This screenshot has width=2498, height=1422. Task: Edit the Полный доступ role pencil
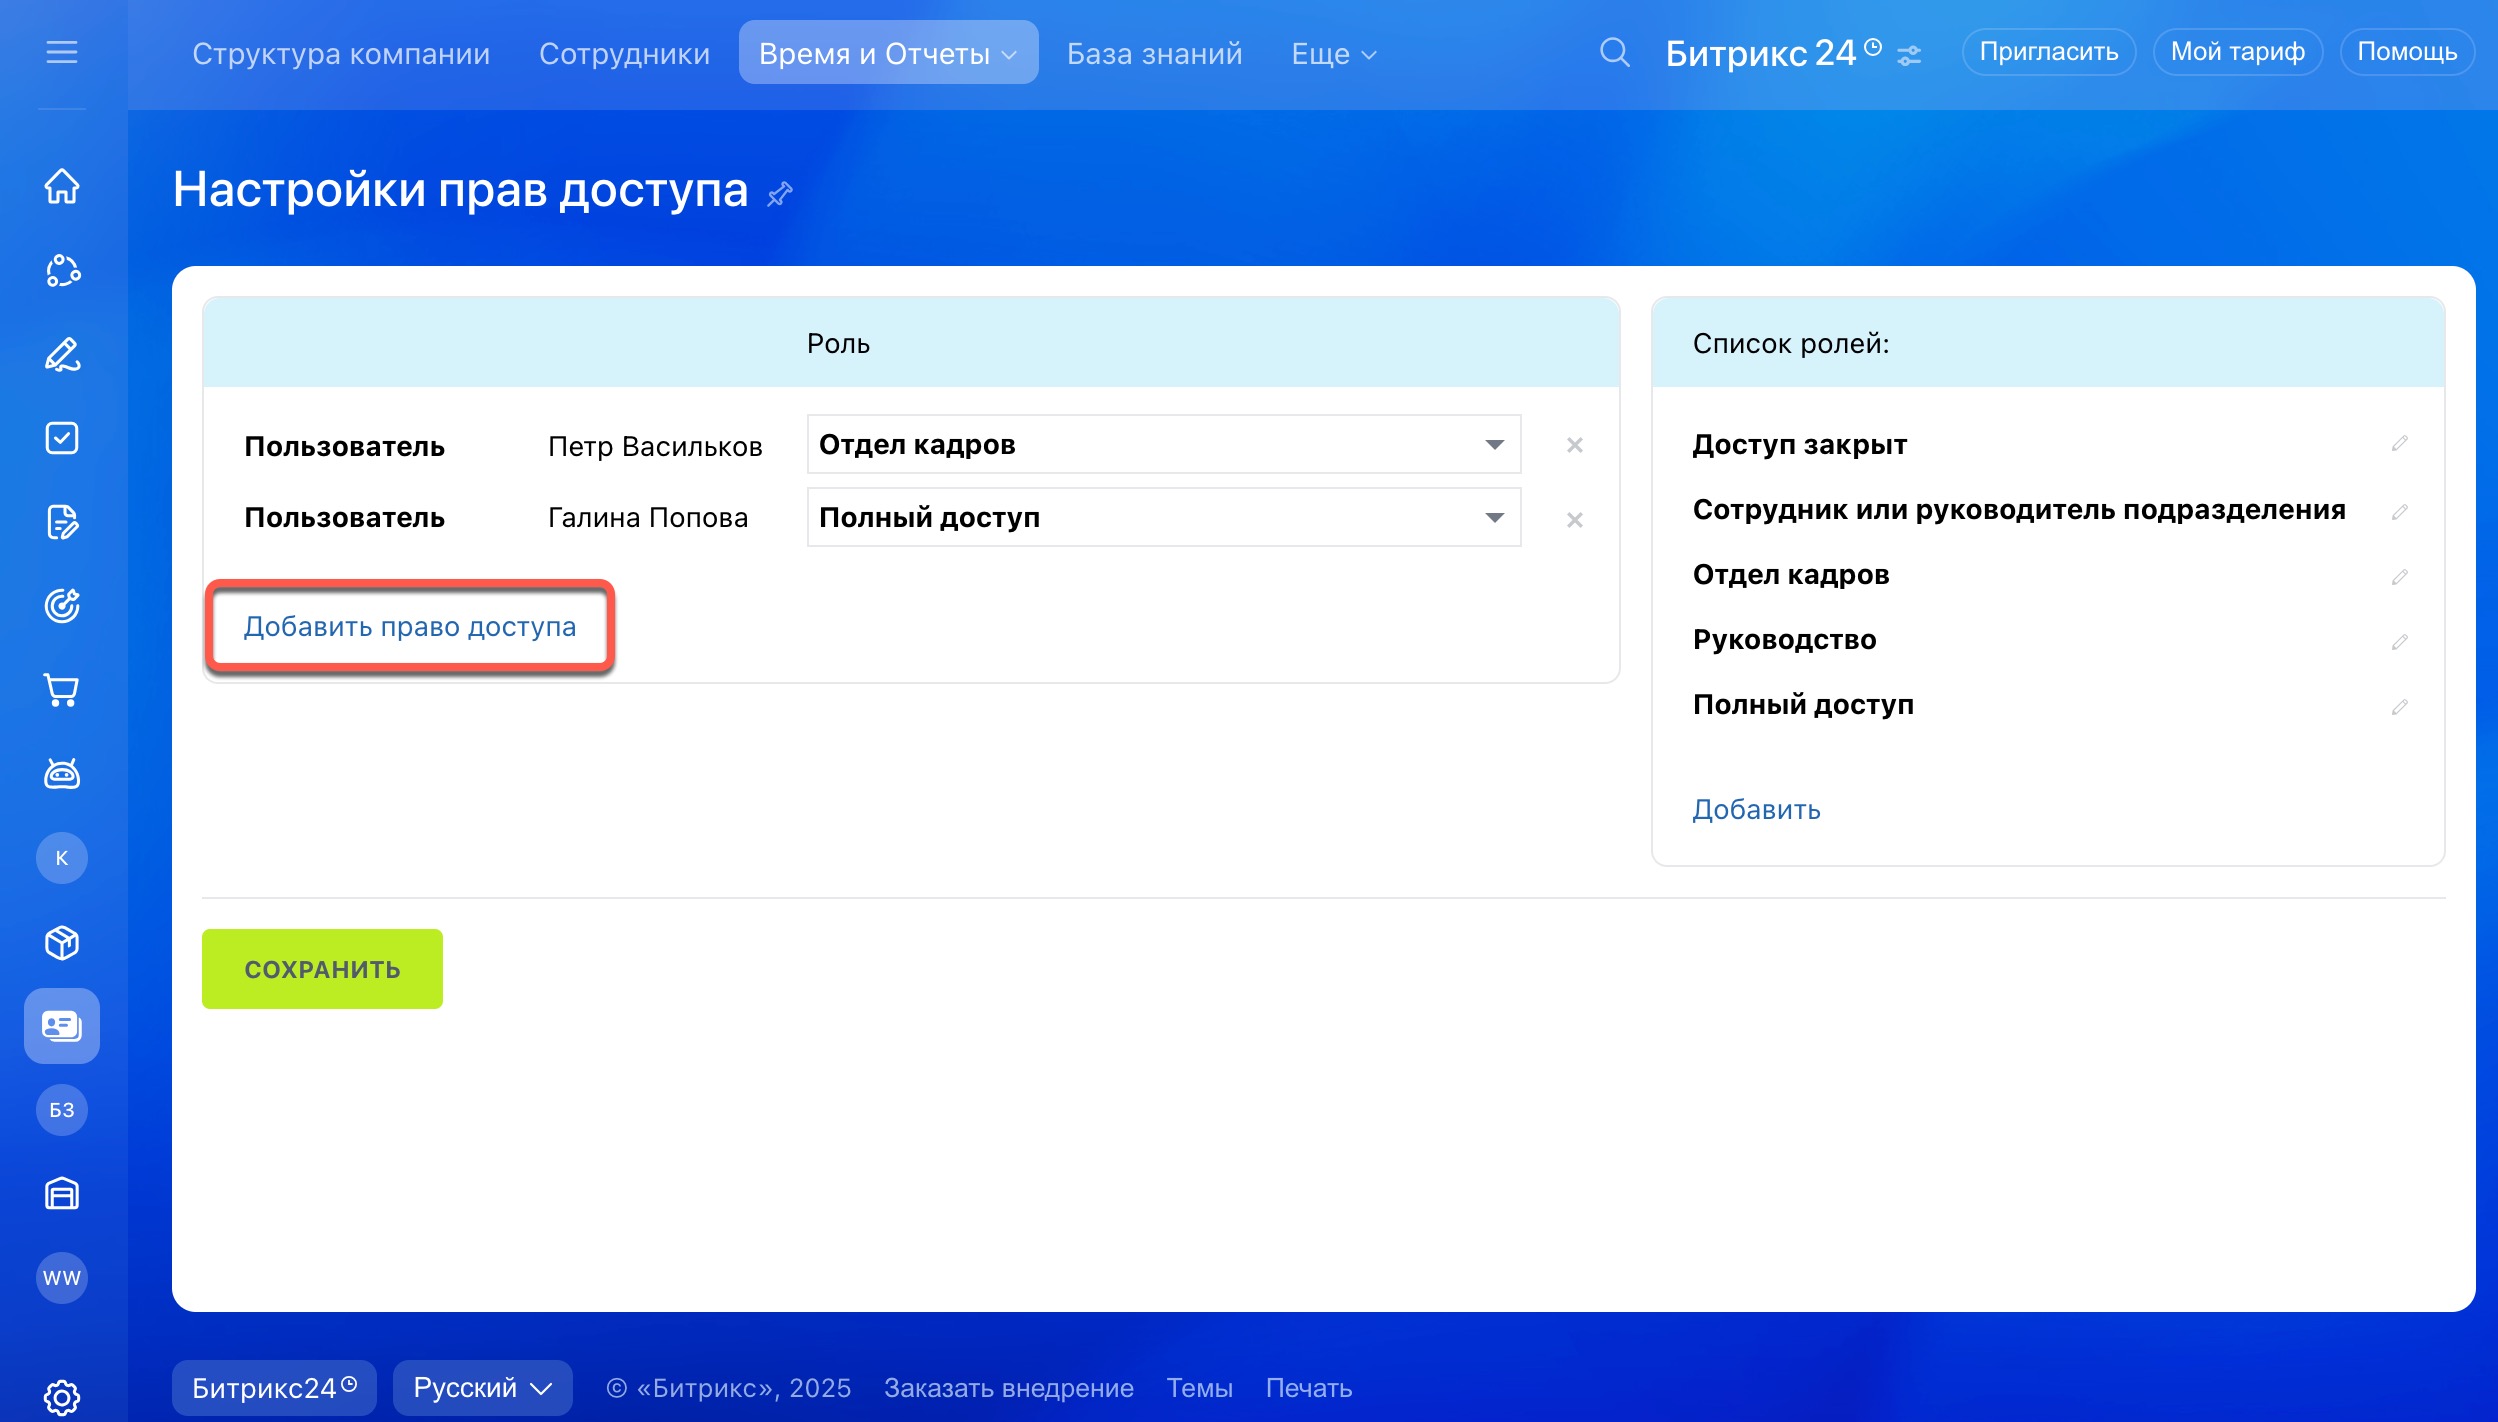coord(2400,707)
